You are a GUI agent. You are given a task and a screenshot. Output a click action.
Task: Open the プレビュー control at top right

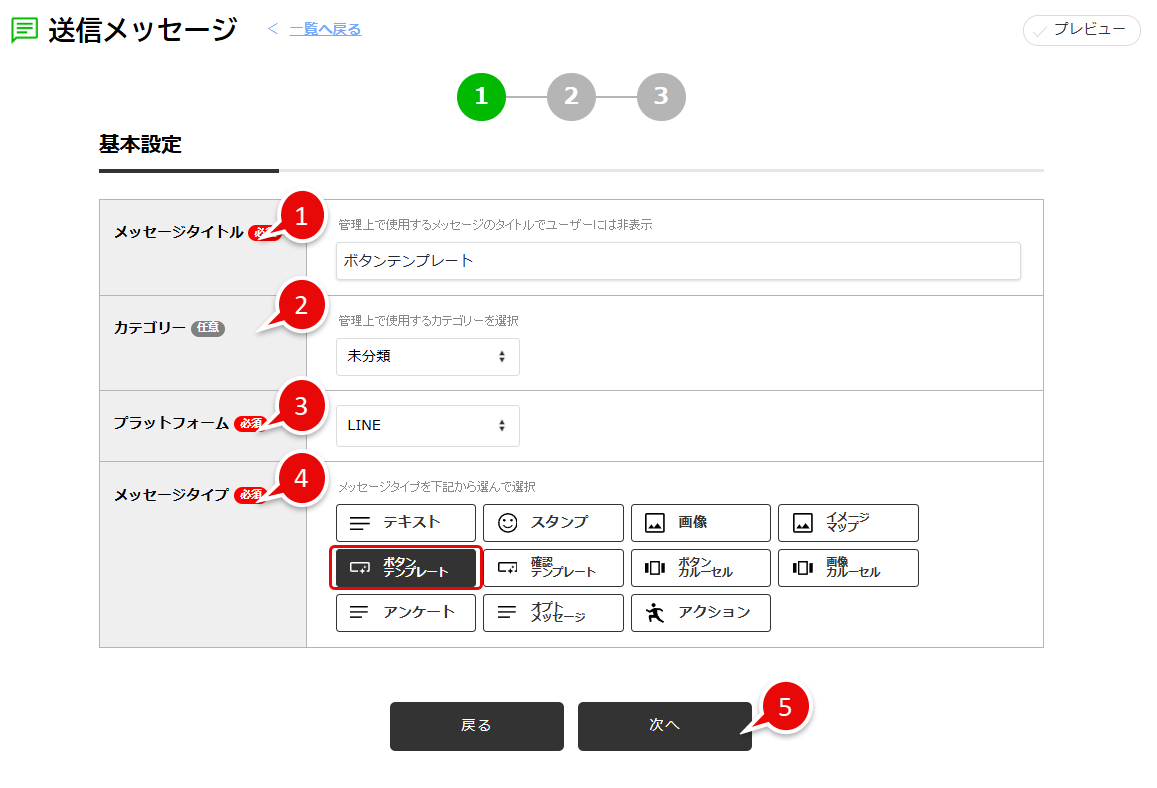click(x=1081, y=30)
